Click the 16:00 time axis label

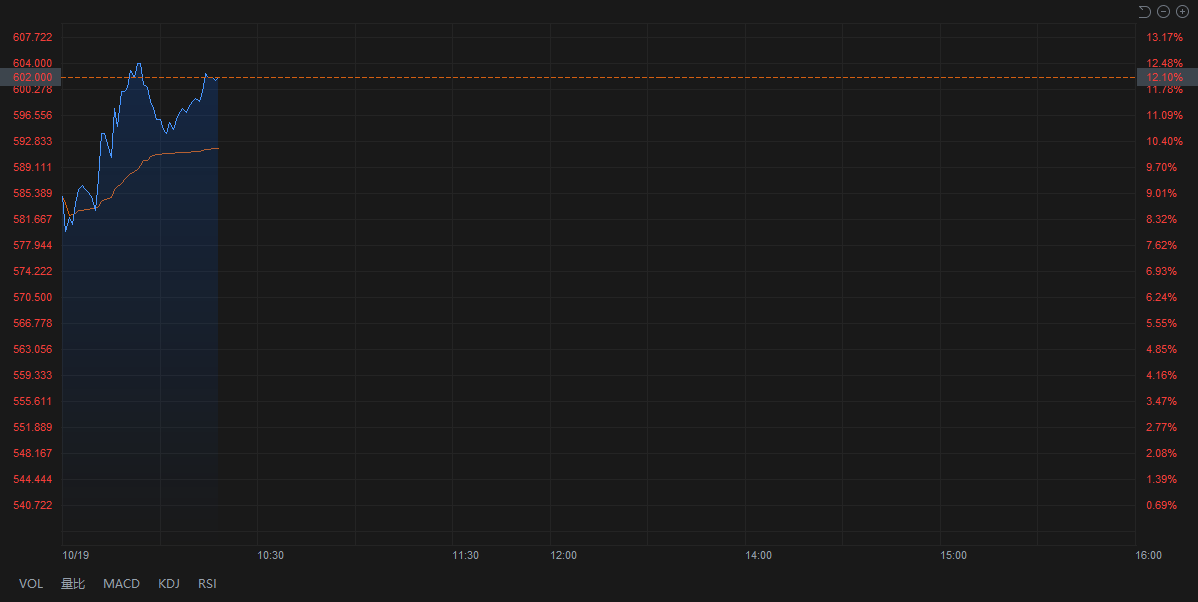[1148, 555]
